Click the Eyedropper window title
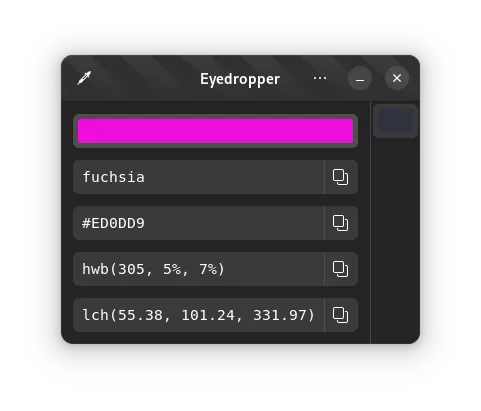The width and height of the screenshot is (481, 411). click(x=240, y=79)
